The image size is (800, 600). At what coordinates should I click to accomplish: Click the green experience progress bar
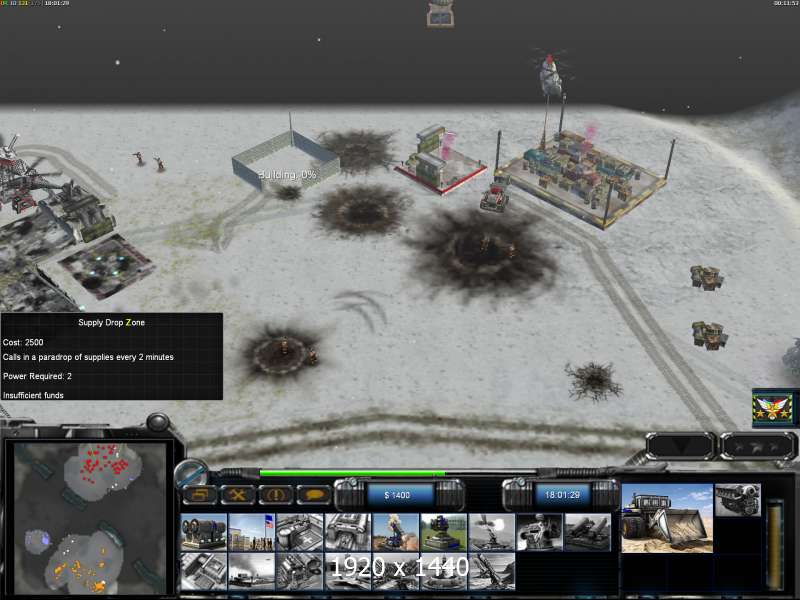point(352,473)
